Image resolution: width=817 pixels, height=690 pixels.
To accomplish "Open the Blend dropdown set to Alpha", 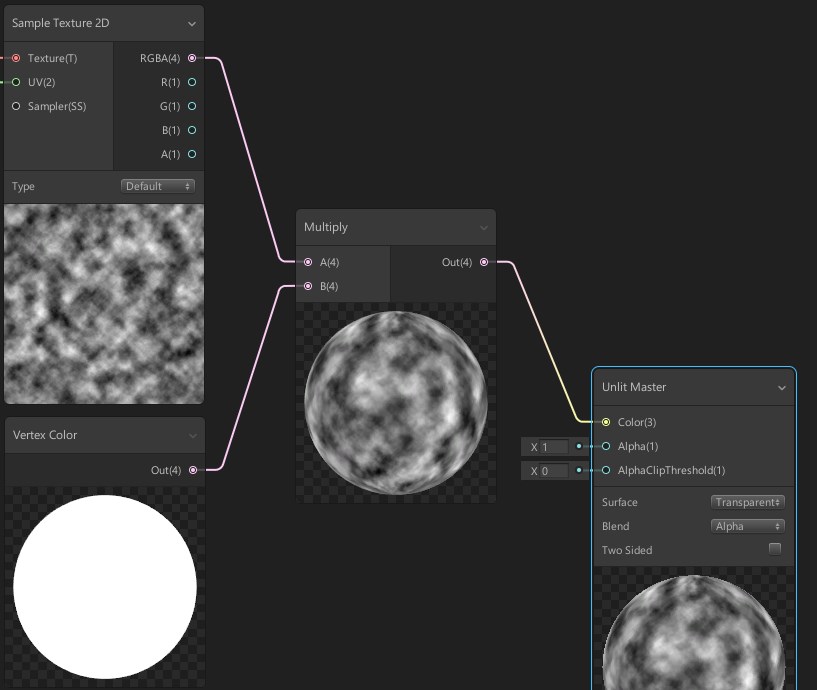I will tap(748, 526).
